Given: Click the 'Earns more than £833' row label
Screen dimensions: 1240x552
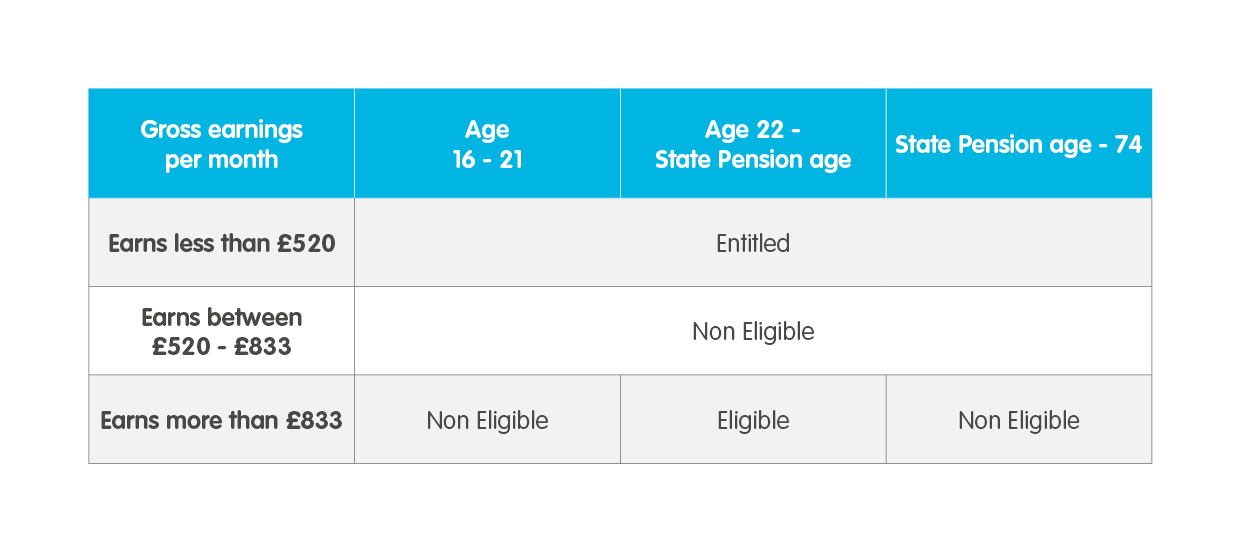Looking at the screenshot, I should click(x=221, y=420).
